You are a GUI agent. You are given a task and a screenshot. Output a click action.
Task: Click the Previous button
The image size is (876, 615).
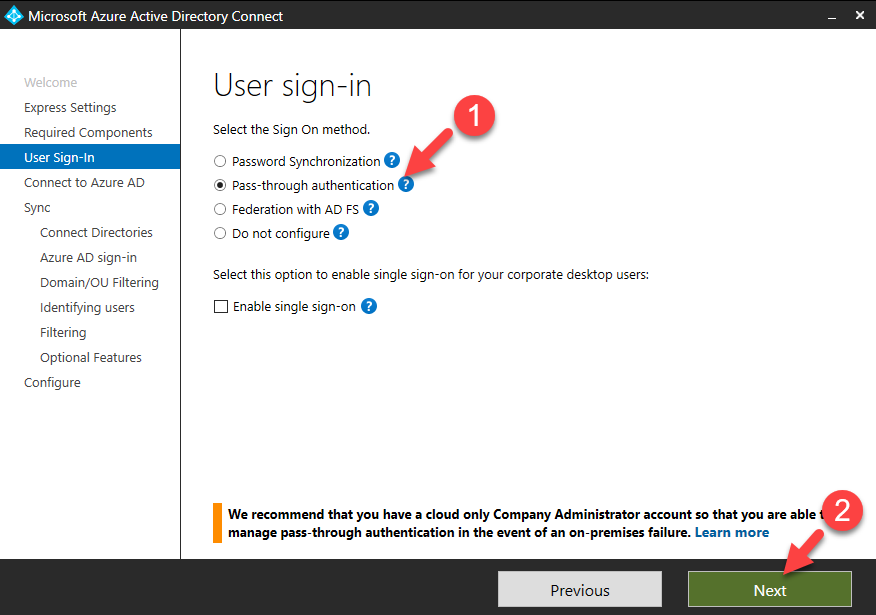coord(580,590)
